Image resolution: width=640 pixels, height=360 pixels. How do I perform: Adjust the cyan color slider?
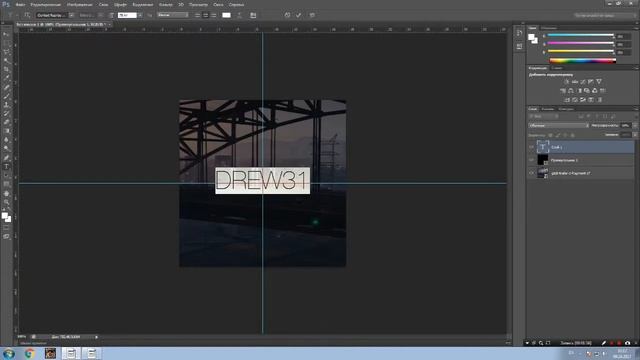point(580,36)
